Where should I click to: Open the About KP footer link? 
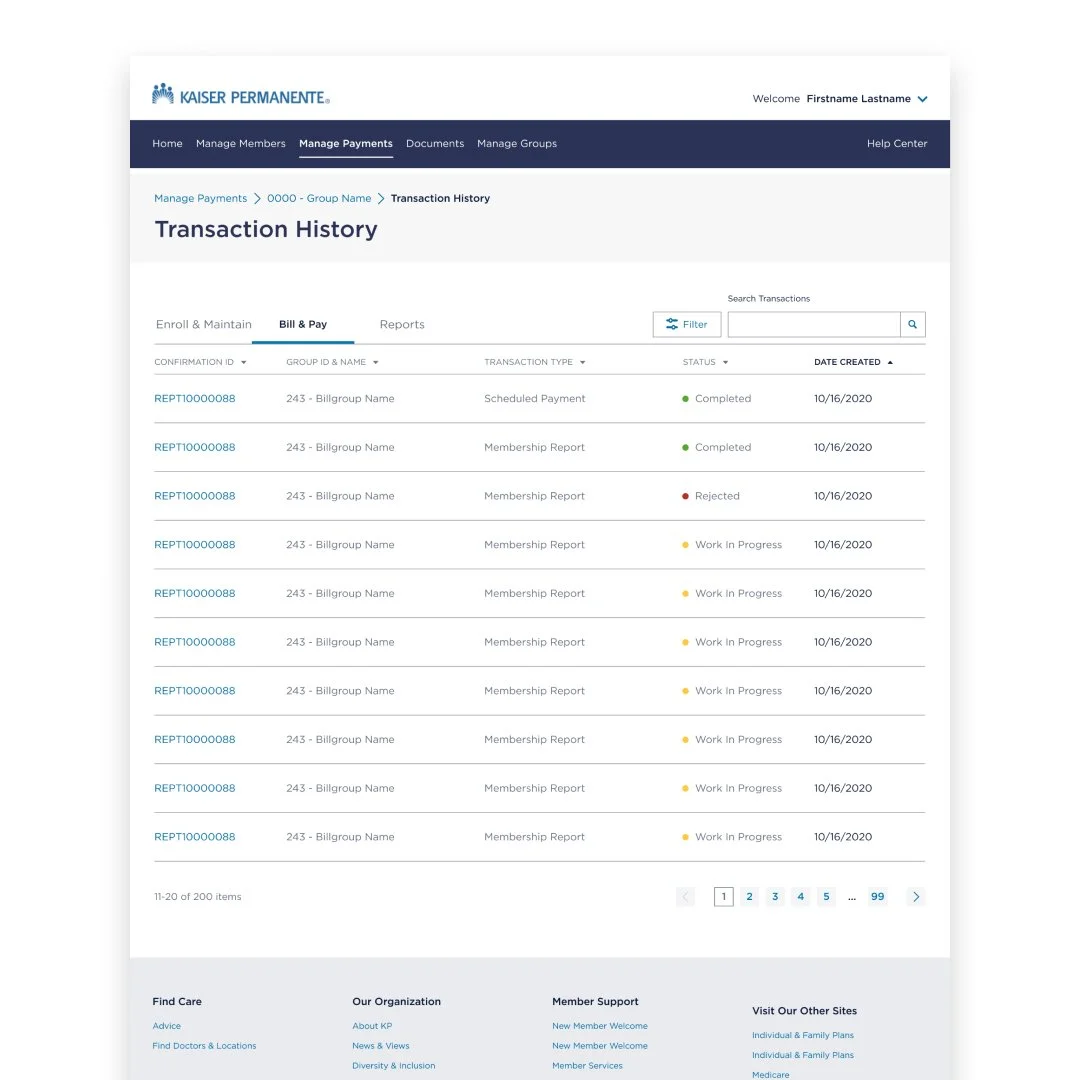pos(372,1026)
